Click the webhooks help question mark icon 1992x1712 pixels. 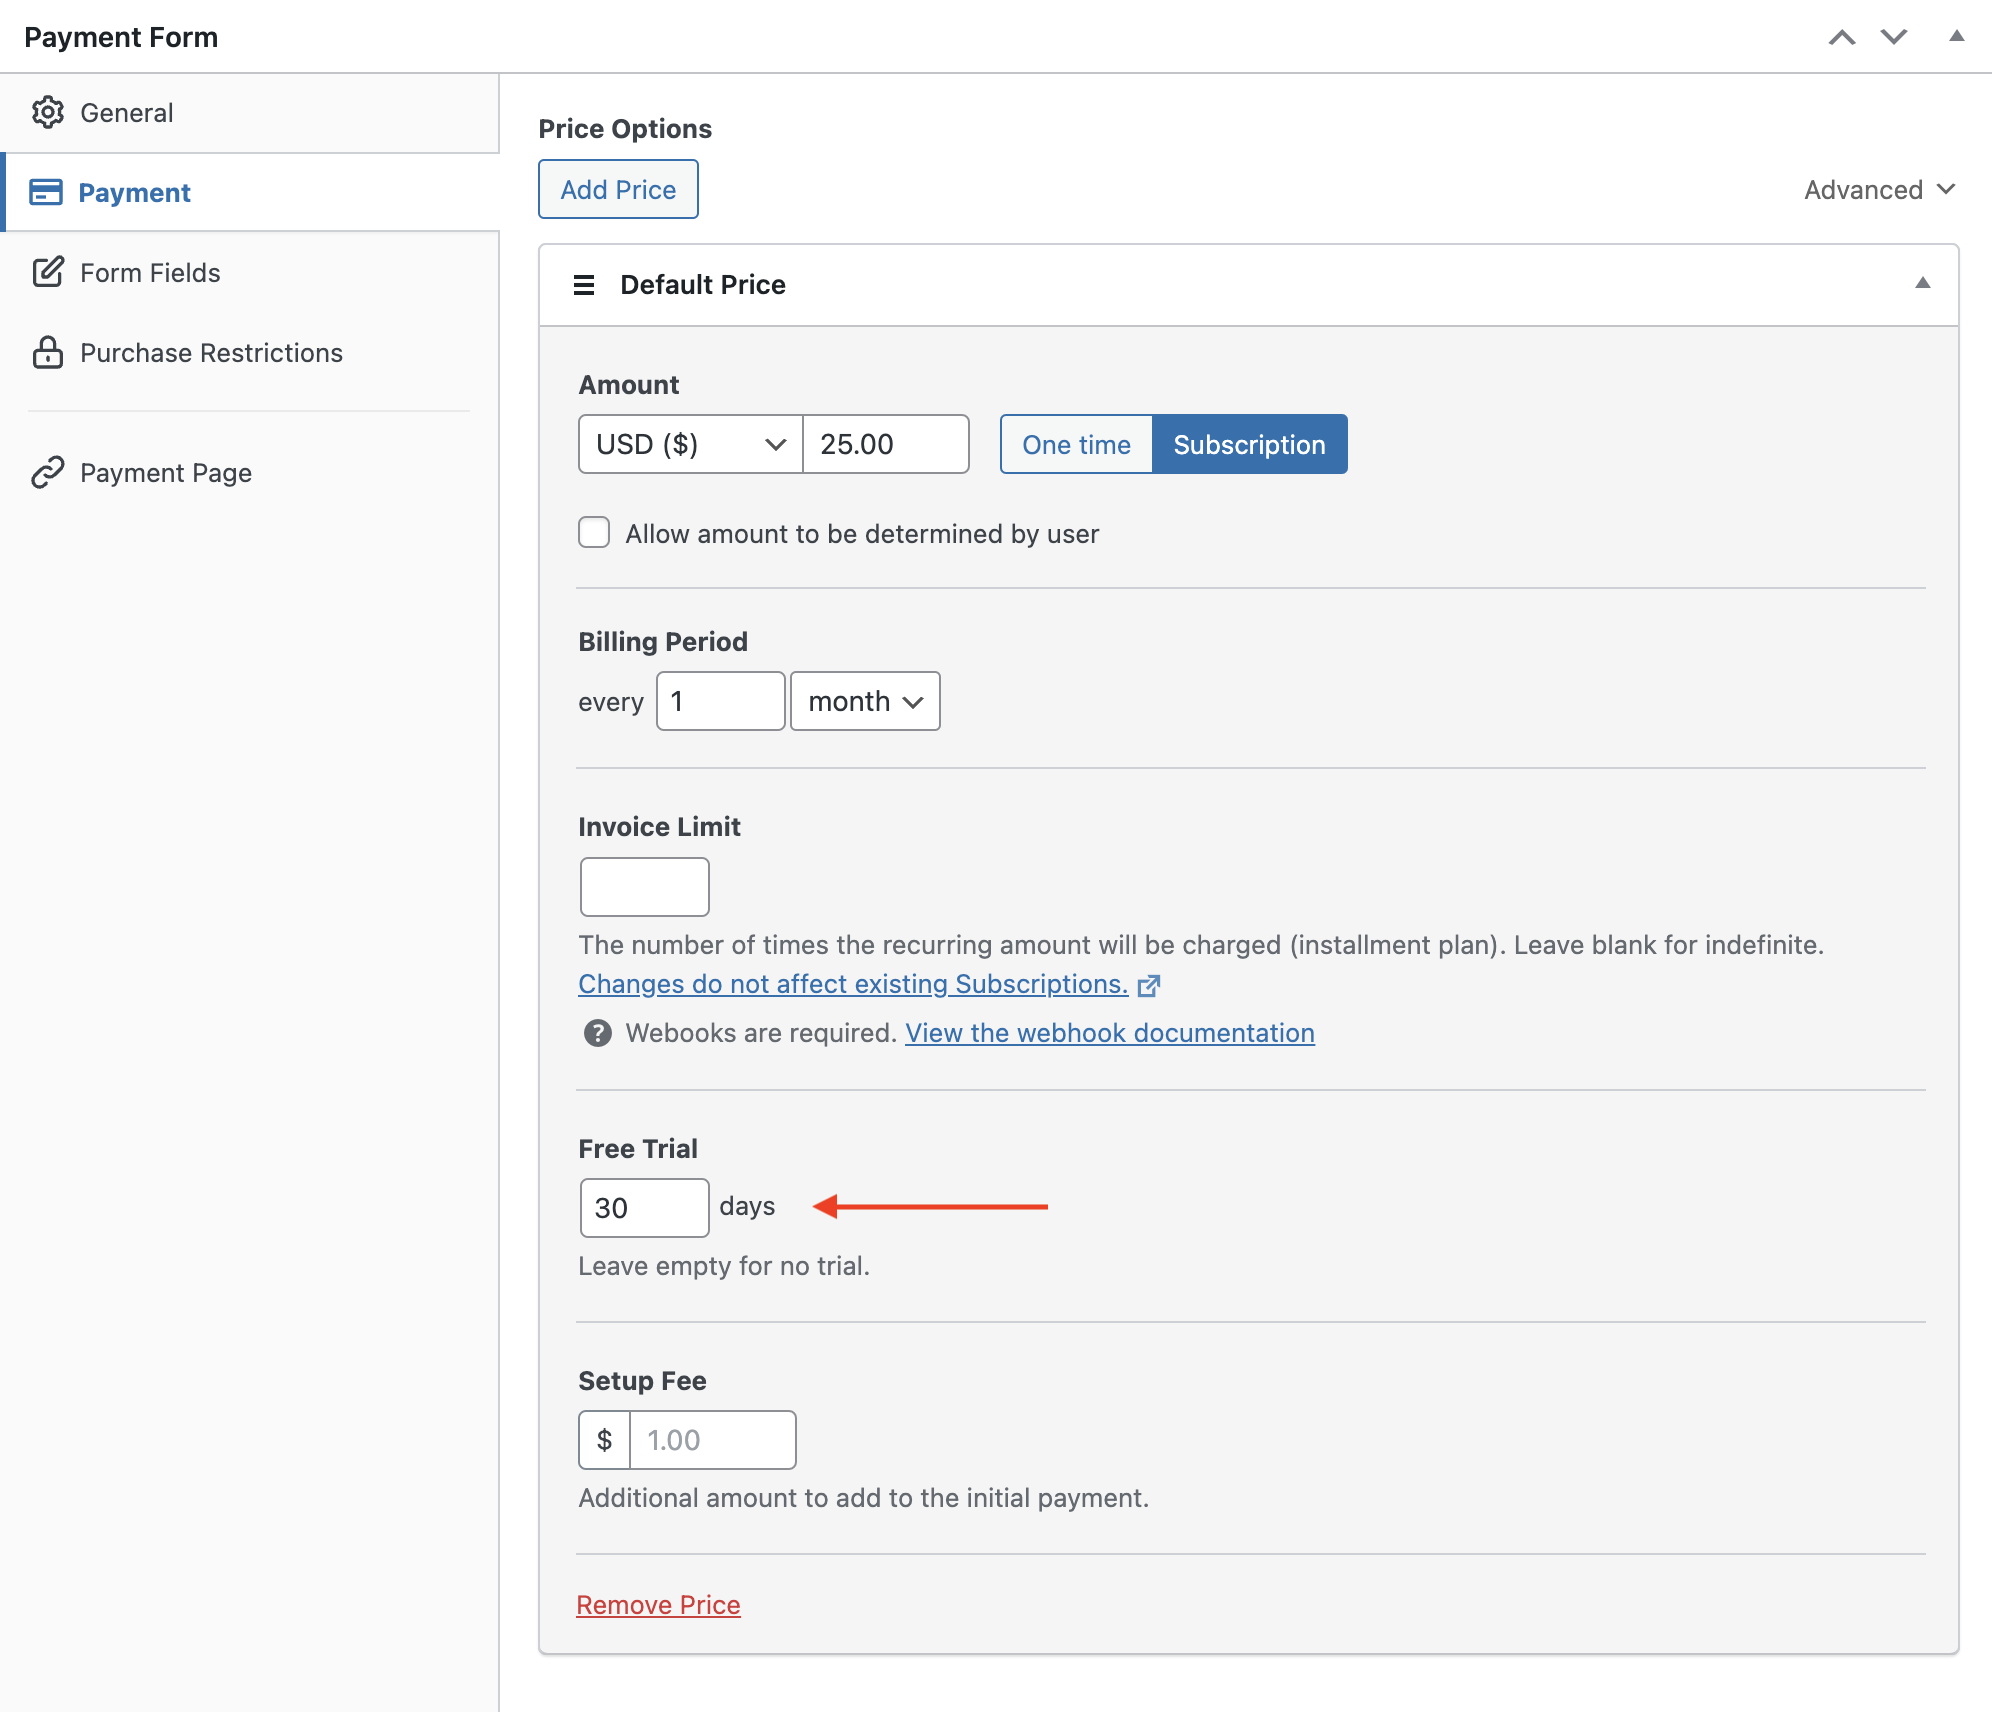597,1033
